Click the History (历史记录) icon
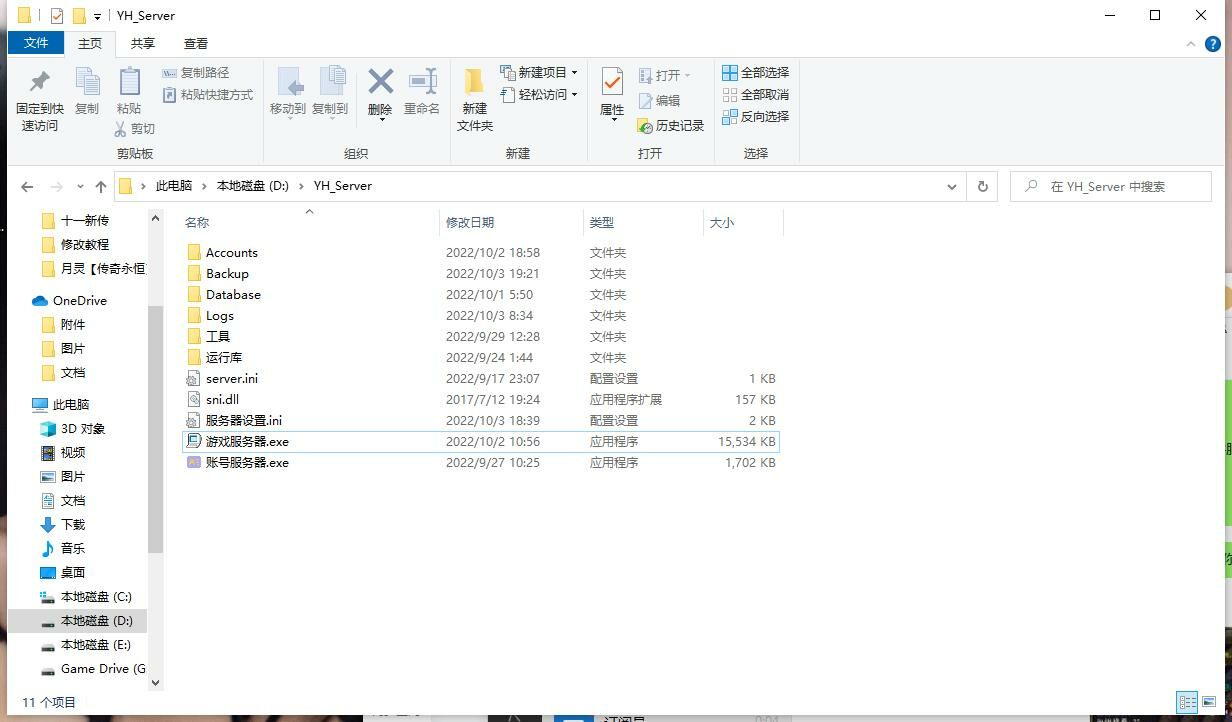The height and width of the screenshot is (722, 1232). 671,126
